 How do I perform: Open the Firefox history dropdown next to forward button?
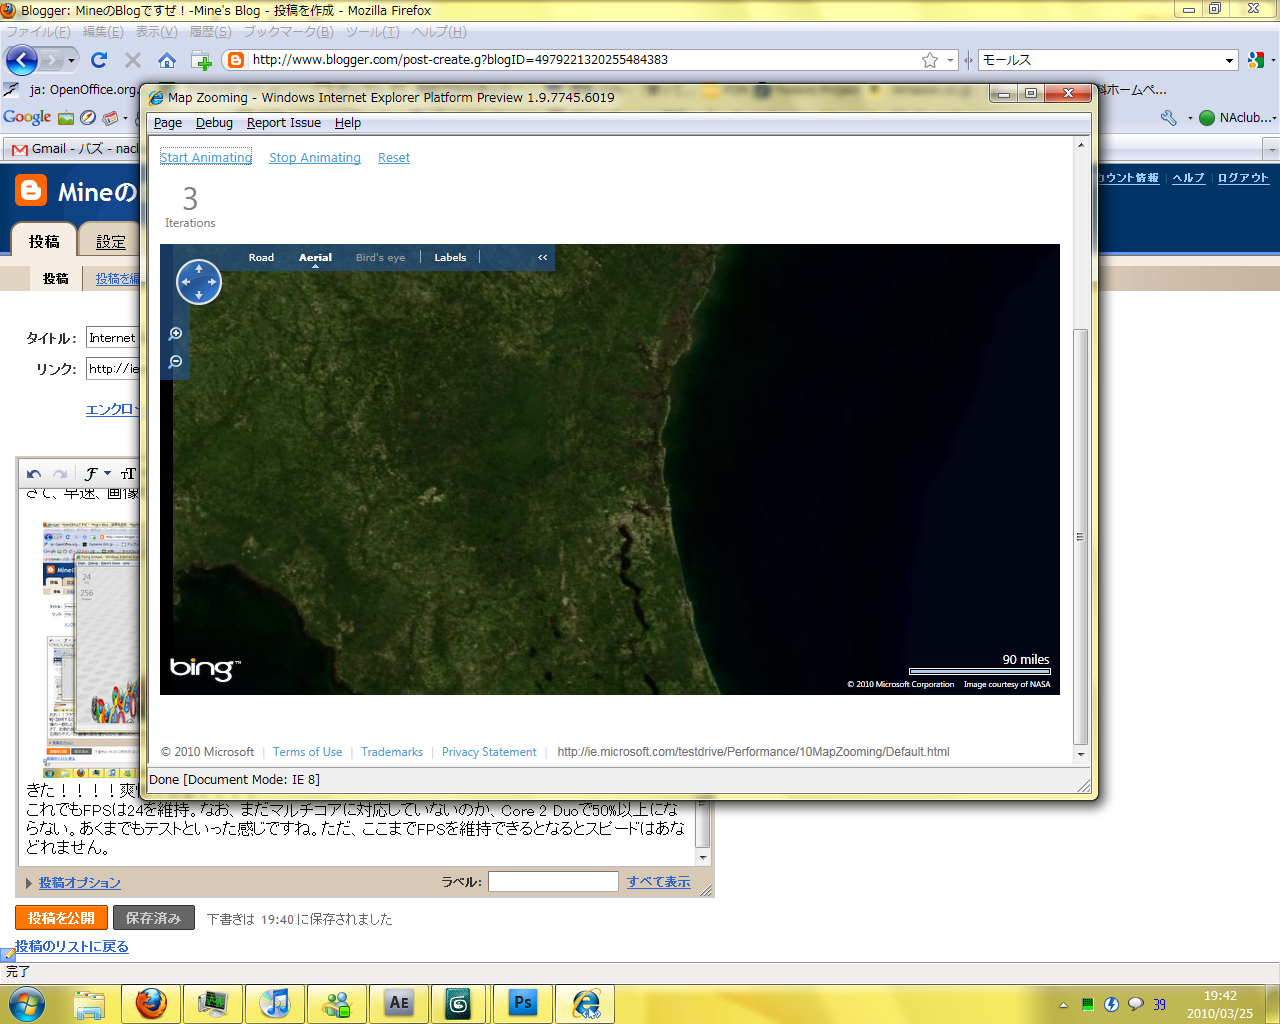[x=73, y=60]
